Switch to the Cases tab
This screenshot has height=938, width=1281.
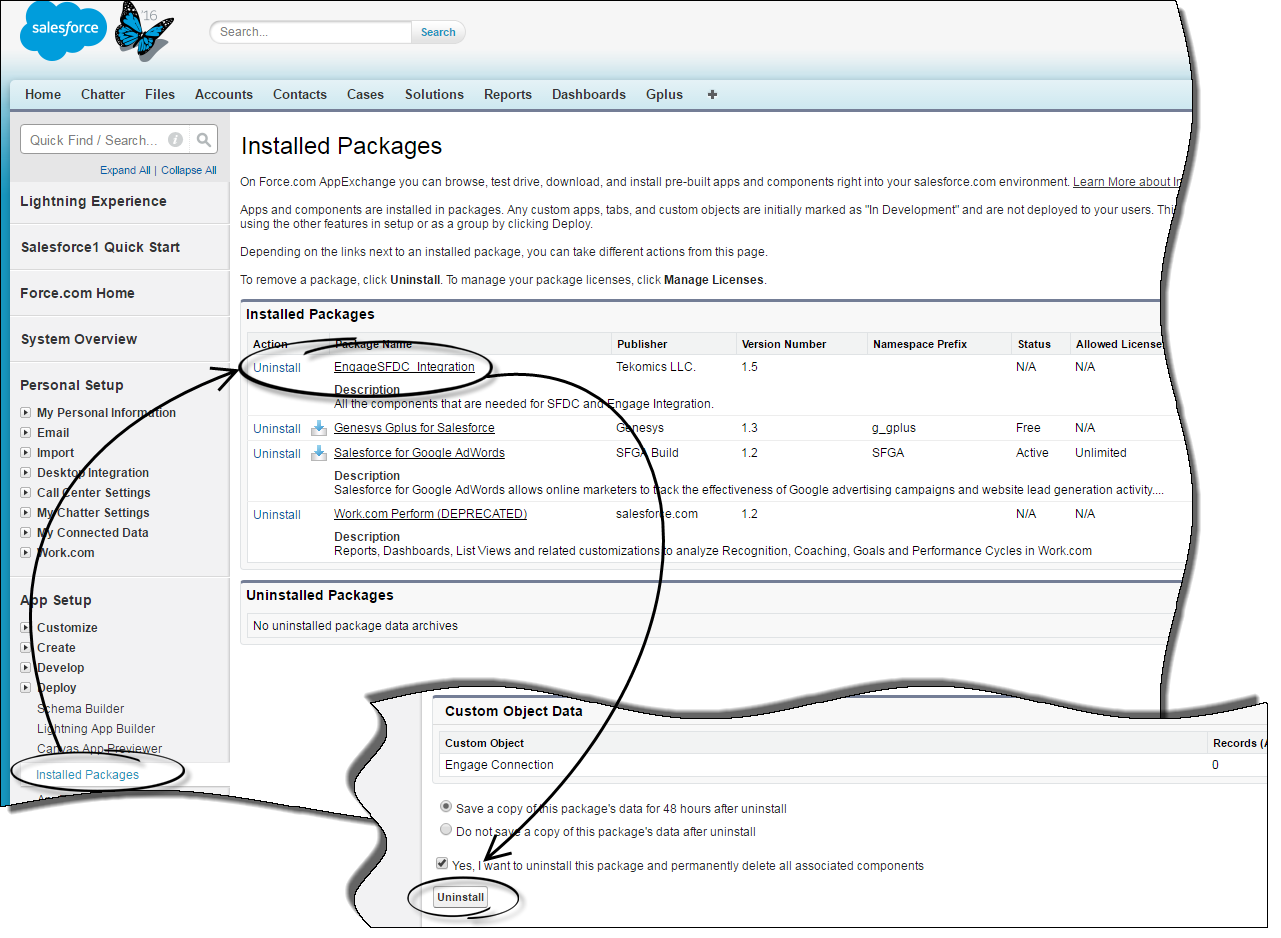[x=365, y=94]
